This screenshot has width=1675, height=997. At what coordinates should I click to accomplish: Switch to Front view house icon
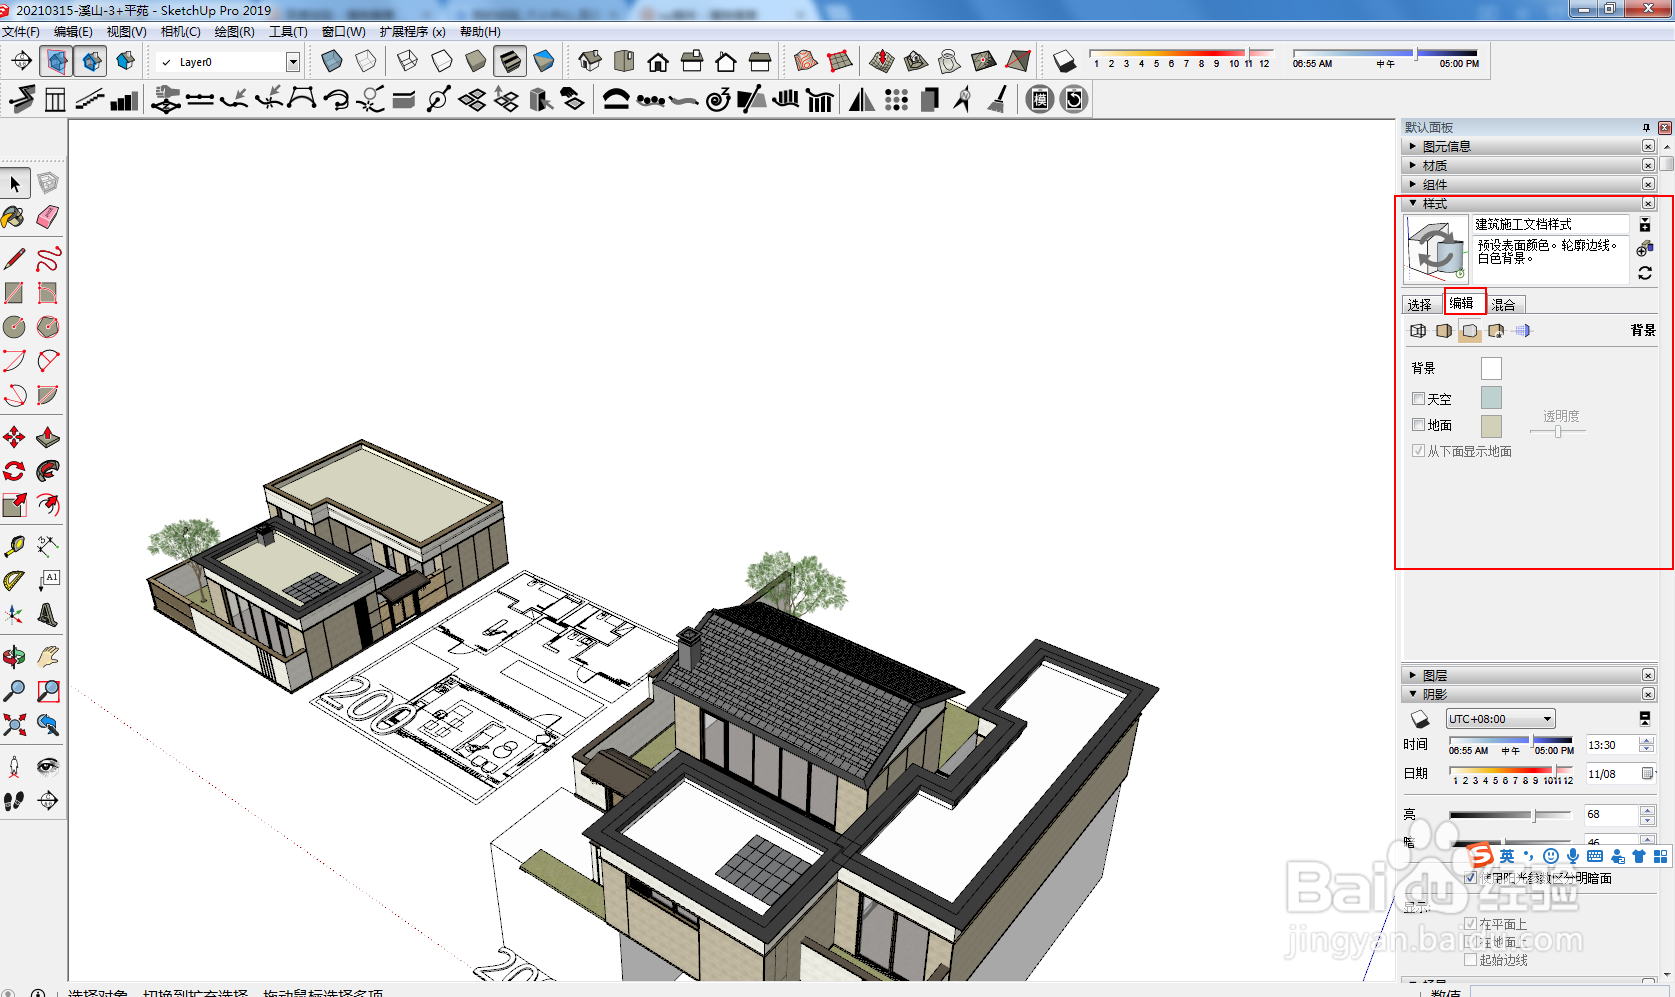658,62
